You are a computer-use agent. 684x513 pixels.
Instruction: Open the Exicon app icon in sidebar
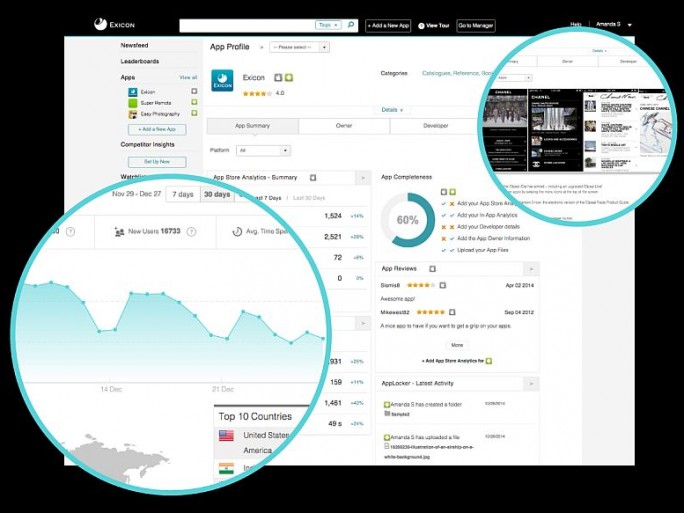point(133,92)
